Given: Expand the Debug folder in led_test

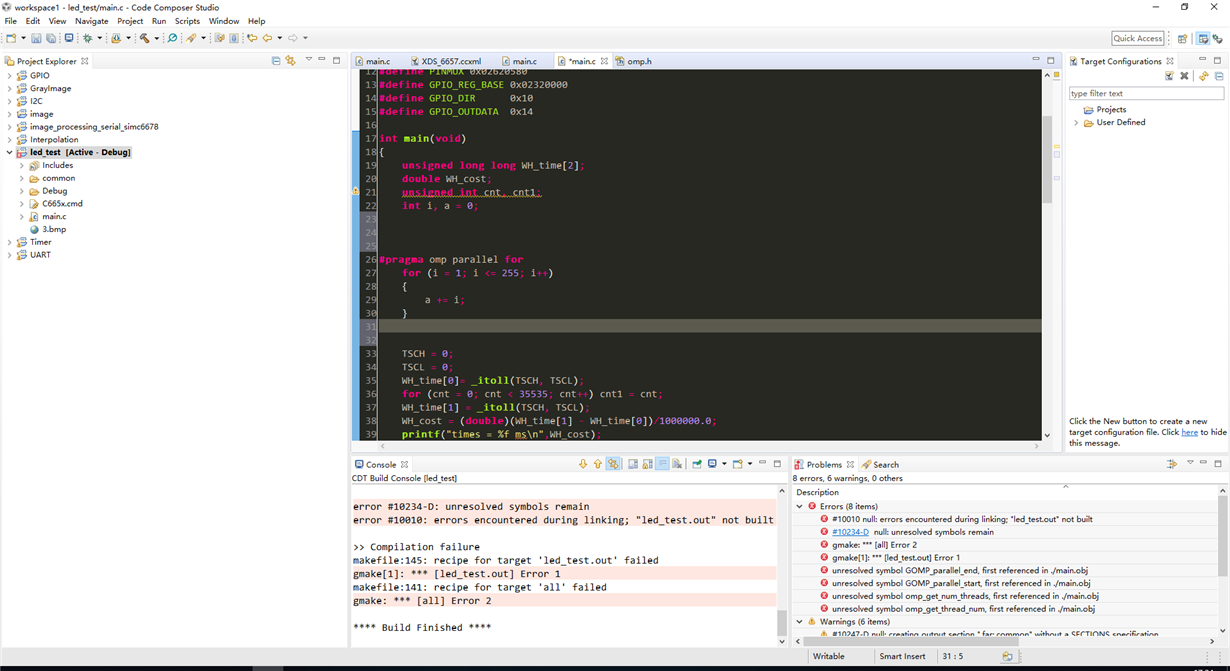Looking at the screenshot, I should click(22, 191).
